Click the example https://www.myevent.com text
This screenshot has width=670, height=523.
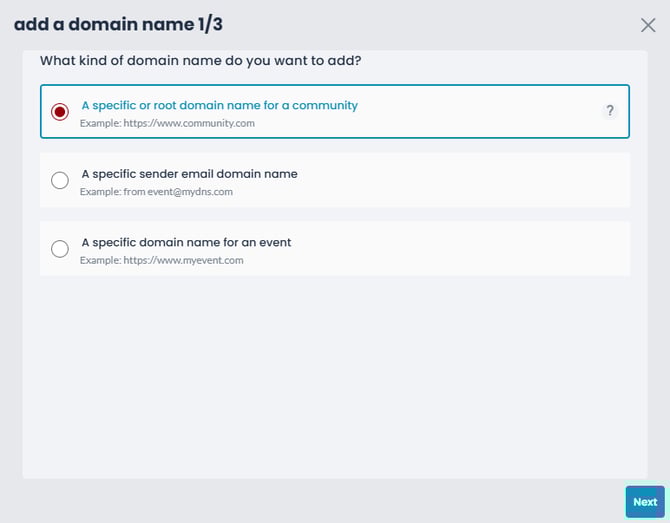[x=162, y=260]
